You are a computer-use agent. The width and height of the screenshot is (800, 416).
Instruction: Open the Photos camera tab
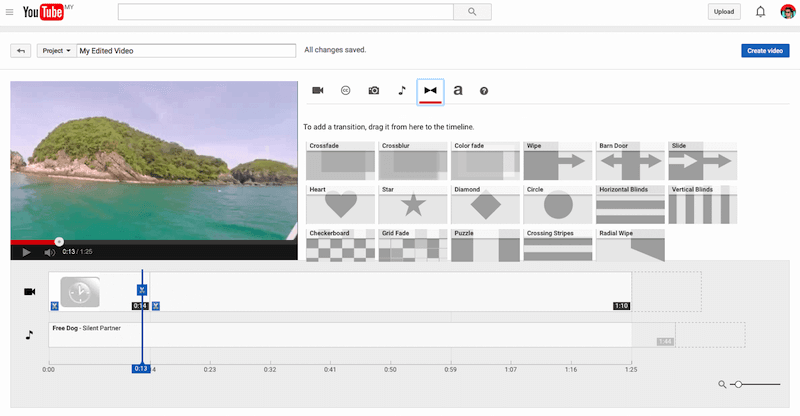[374, 90]
